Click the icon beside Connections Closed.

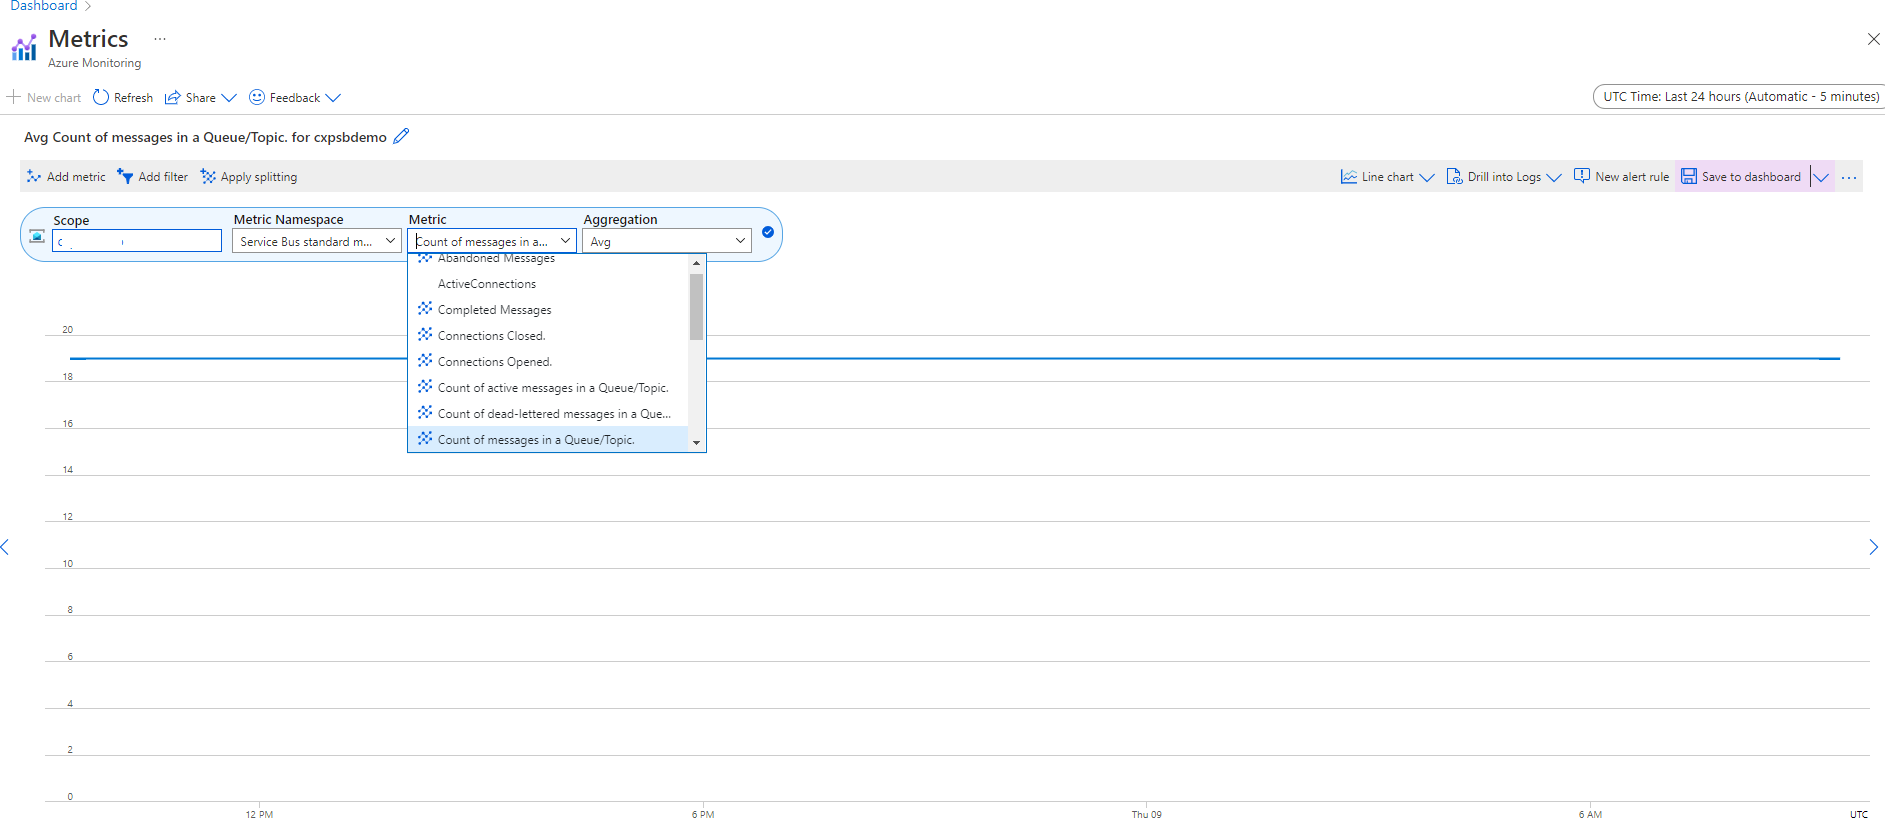[x=425, y=334]
